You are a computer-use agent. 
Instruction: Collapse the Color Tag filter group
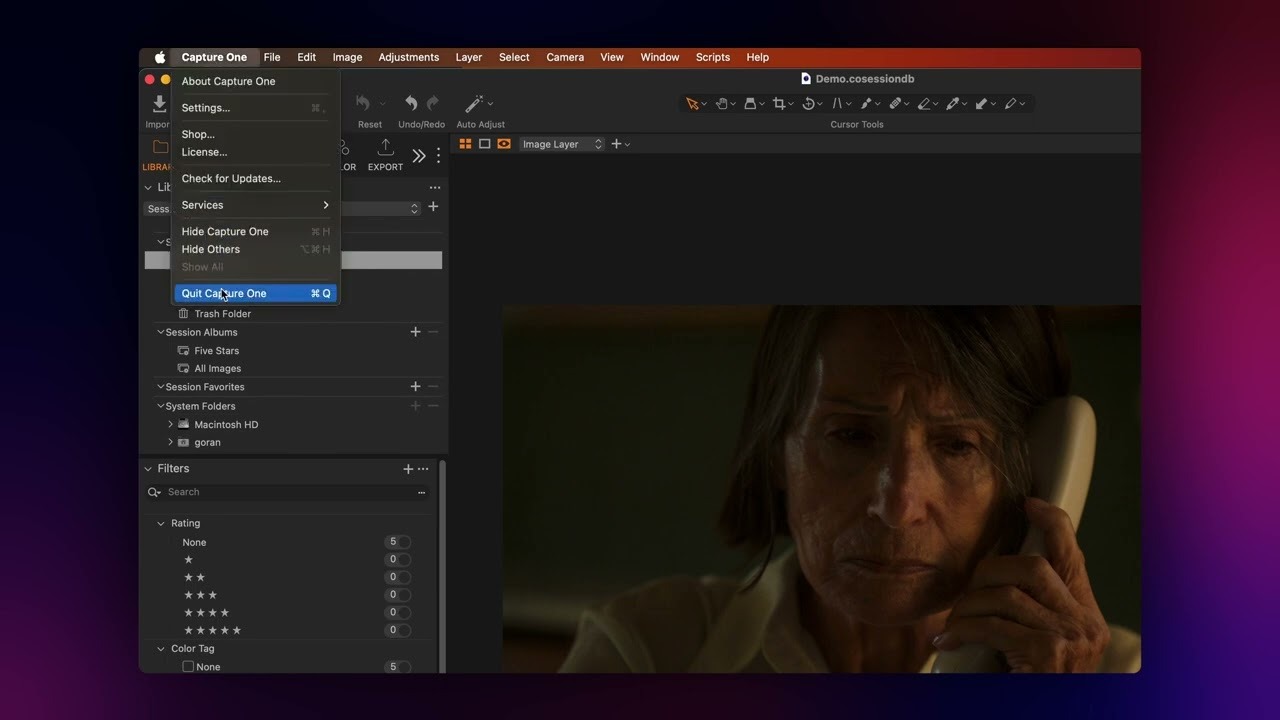point(160,649)
